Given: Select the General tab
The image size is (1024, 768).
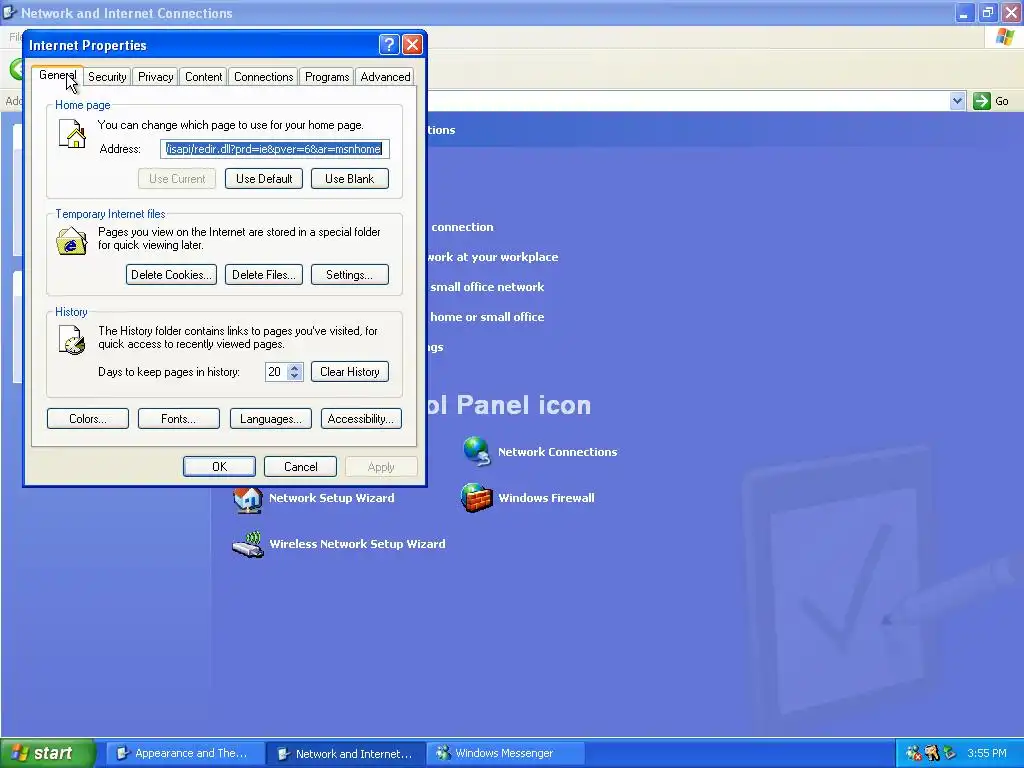Looking at the screenshot, I should point(57,75).
